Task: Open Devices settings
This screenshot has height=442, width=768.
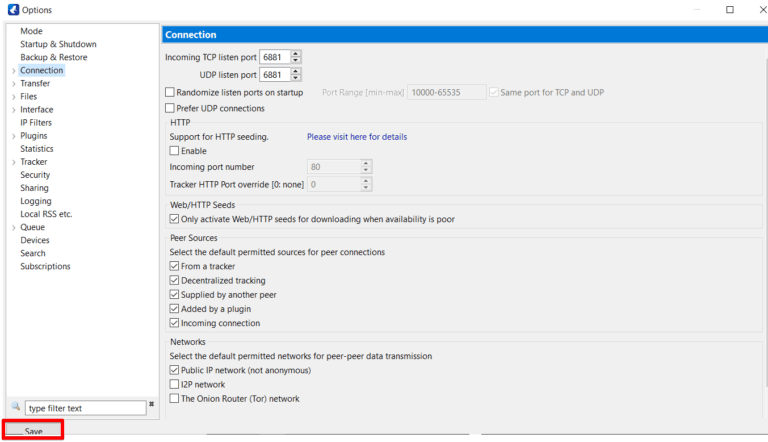Action: 35,240
